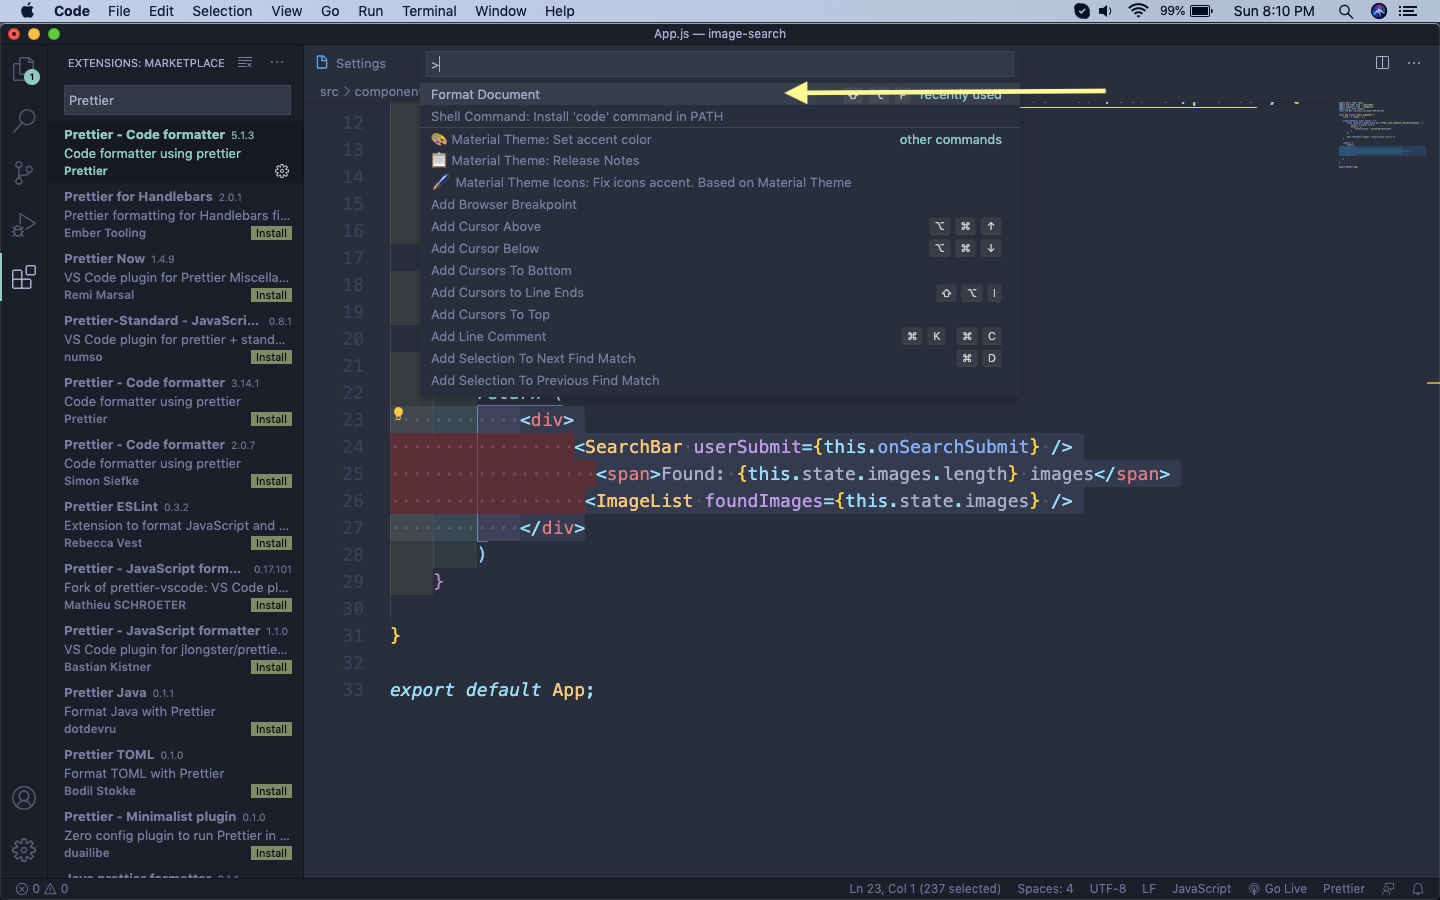Open the Selection menu
This screenshot has height=900, width=1440.
click(222, 11)
